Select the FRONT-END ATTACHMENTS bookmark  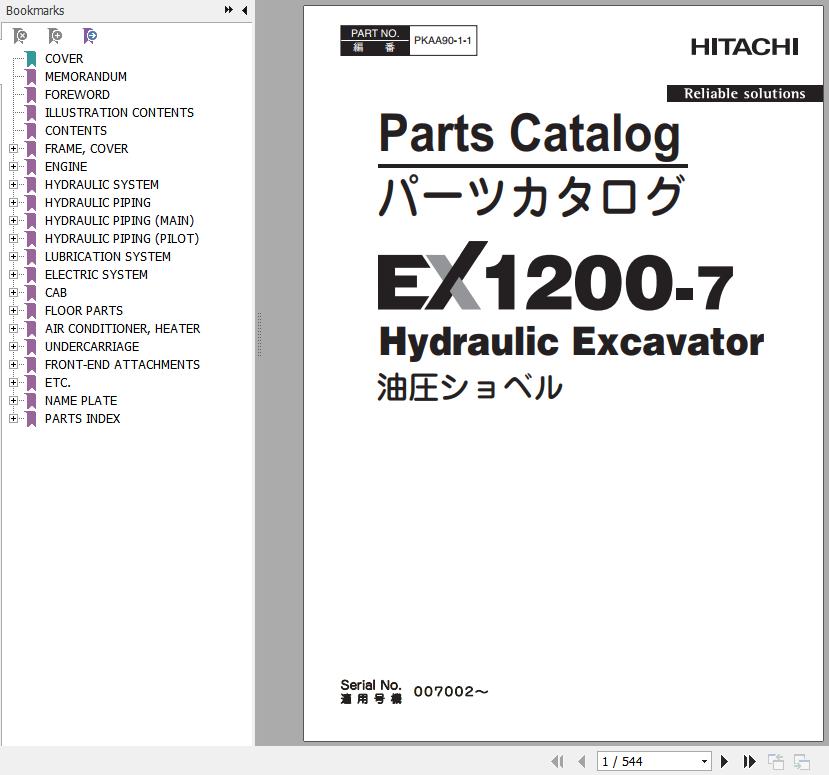(x=122, y=364)
